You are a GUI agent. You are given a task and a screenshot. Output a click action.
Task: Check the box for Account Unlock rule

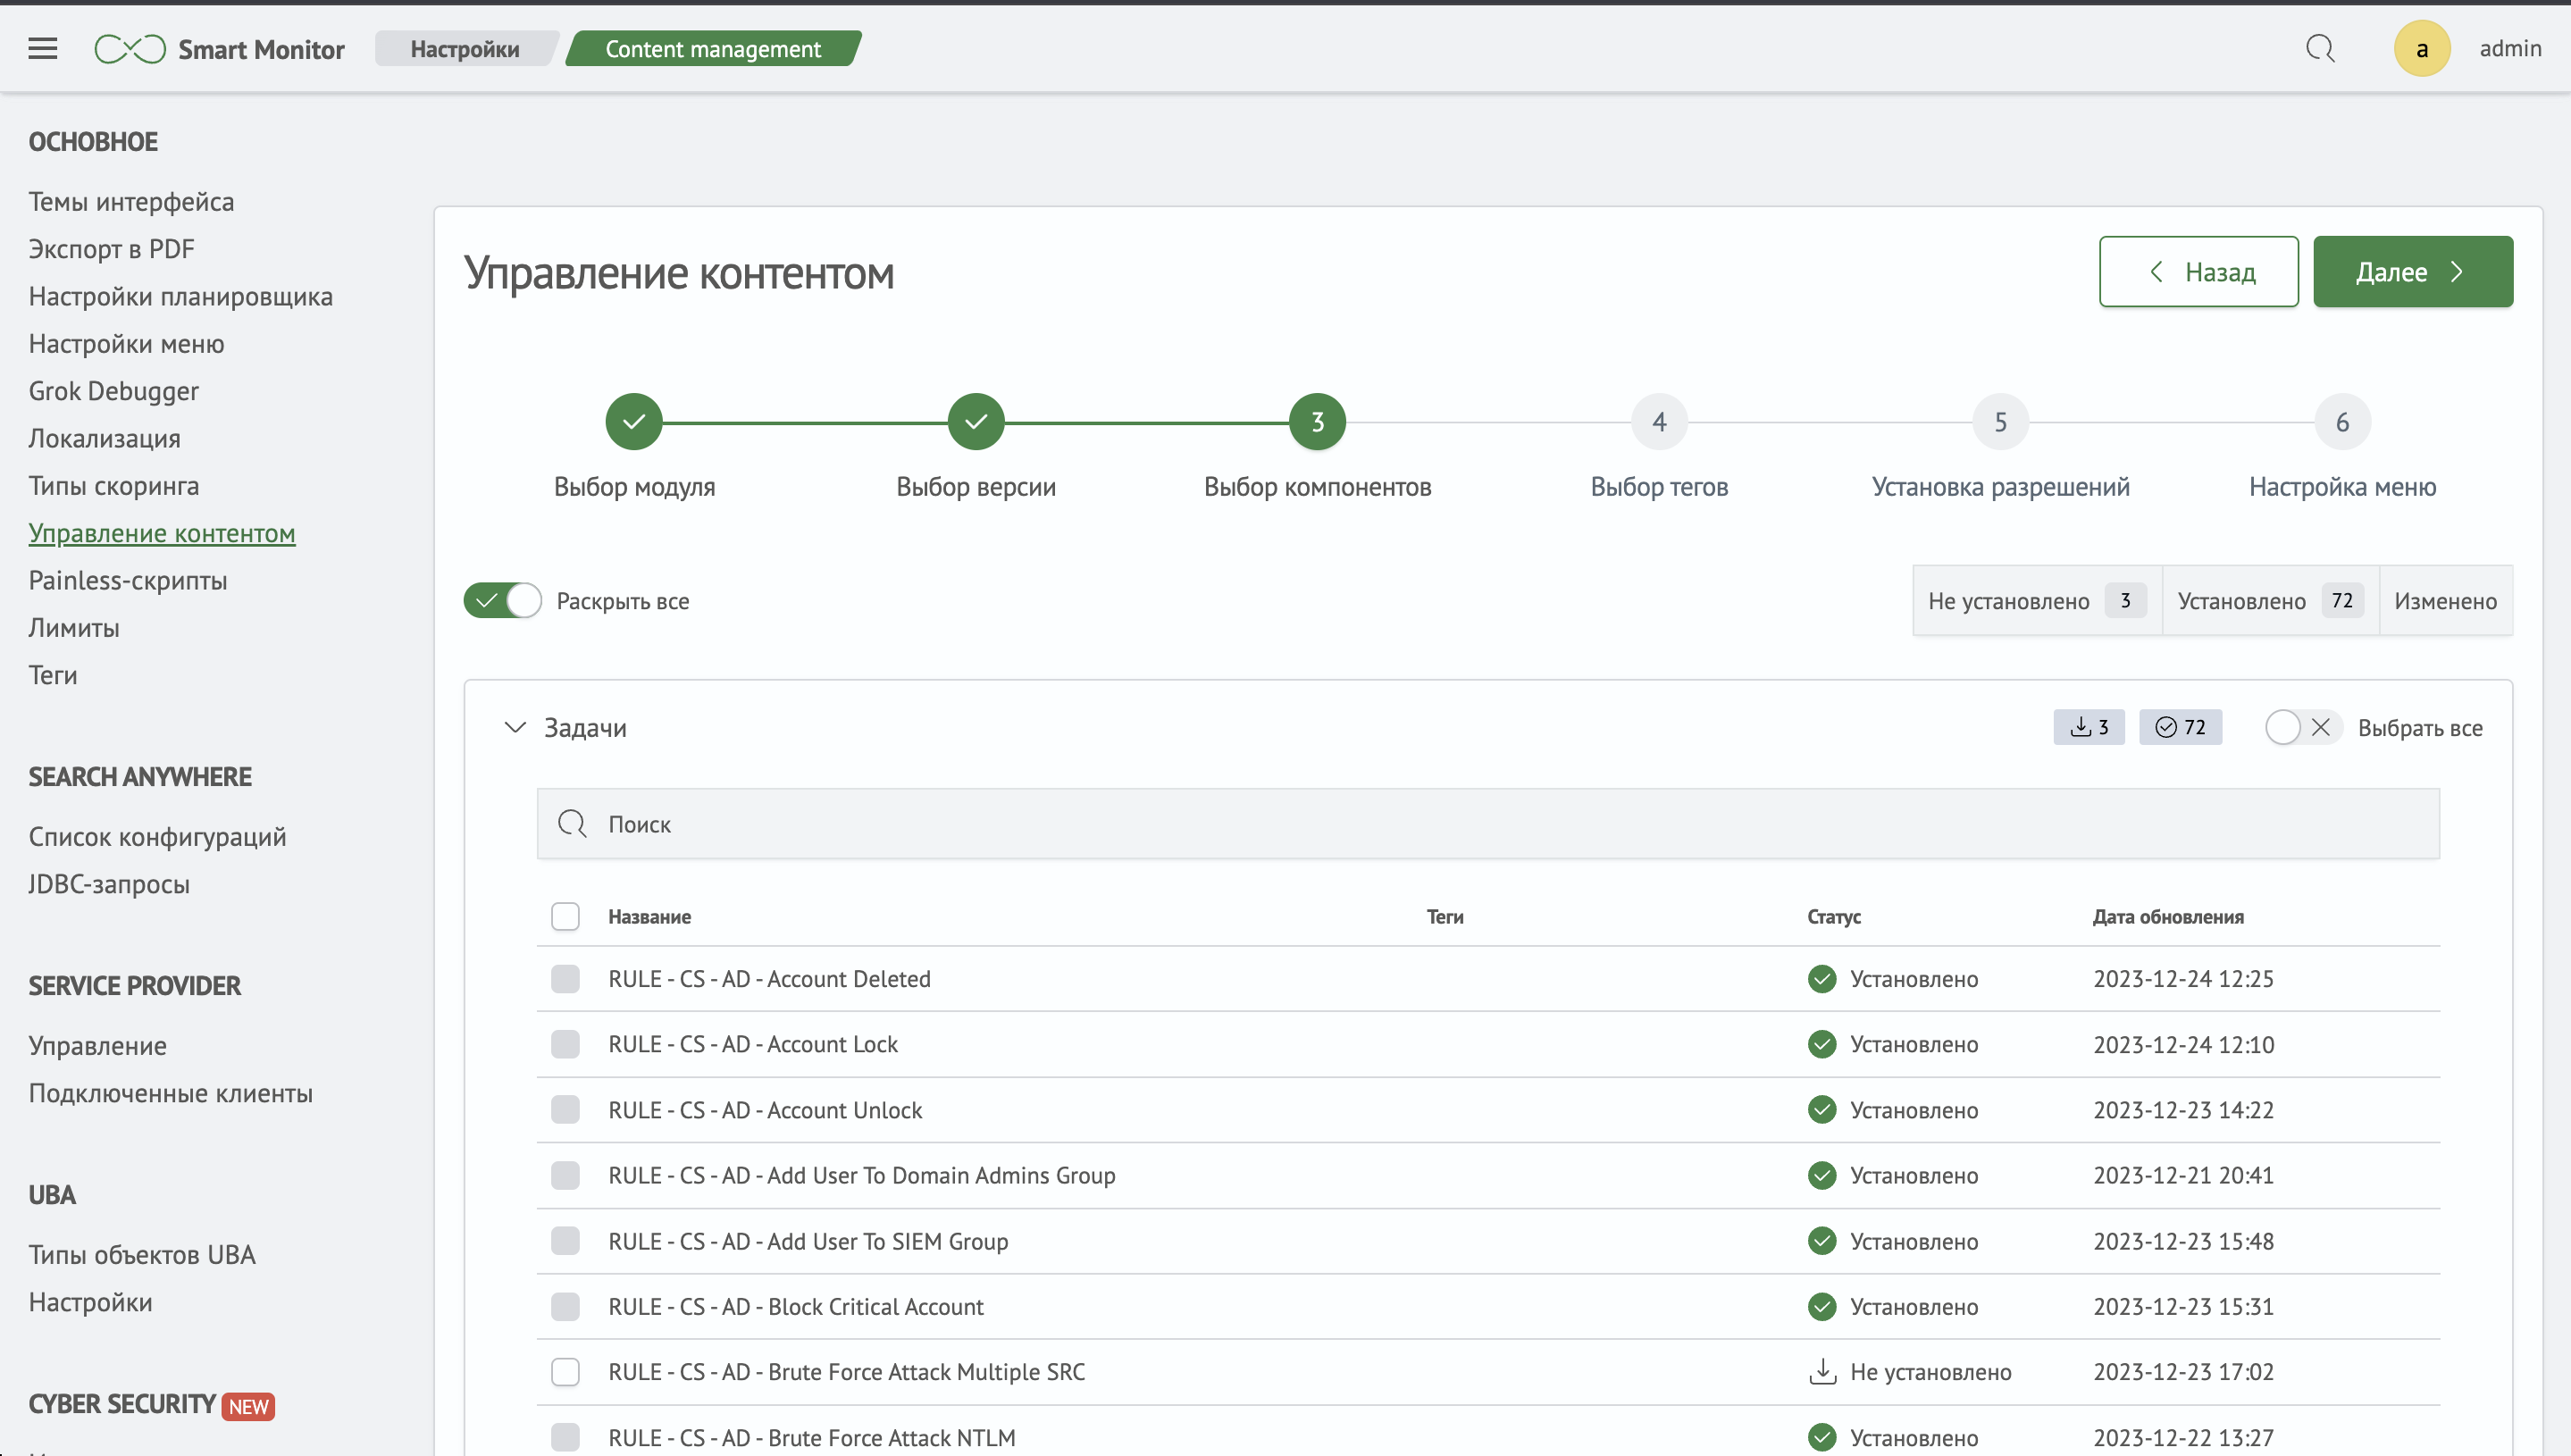[x=565, y=1110]
